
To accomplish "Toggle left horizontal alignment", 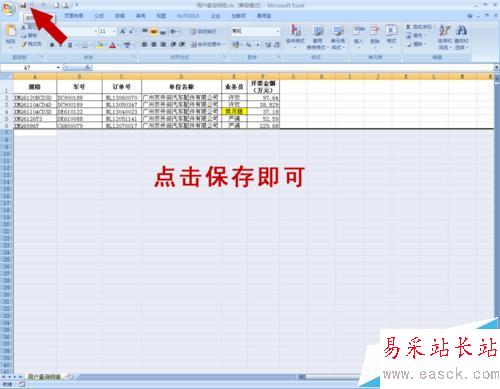I will tap(145, 44).
